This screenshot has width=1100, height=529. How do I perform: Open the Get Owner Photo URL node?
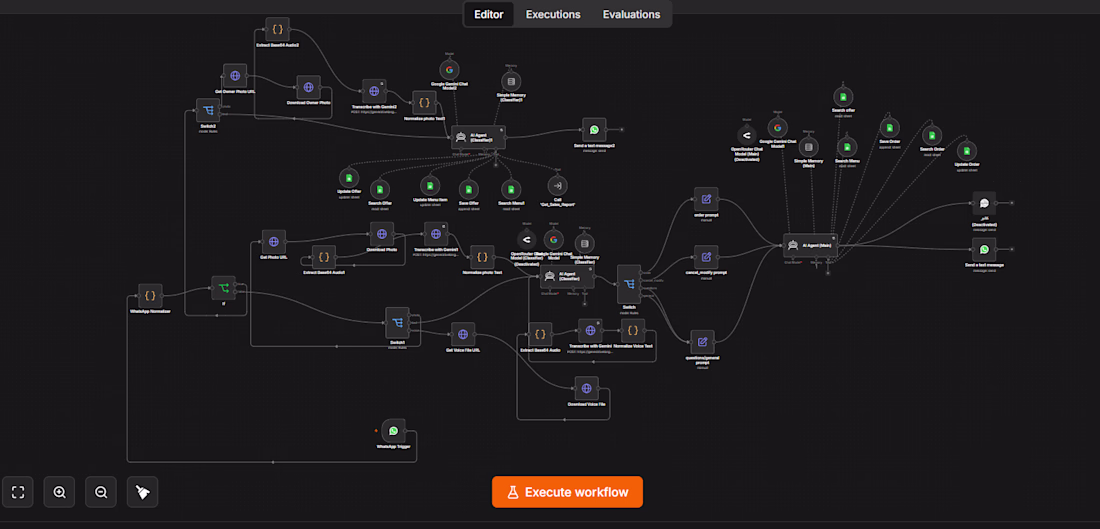coord(234,76)
